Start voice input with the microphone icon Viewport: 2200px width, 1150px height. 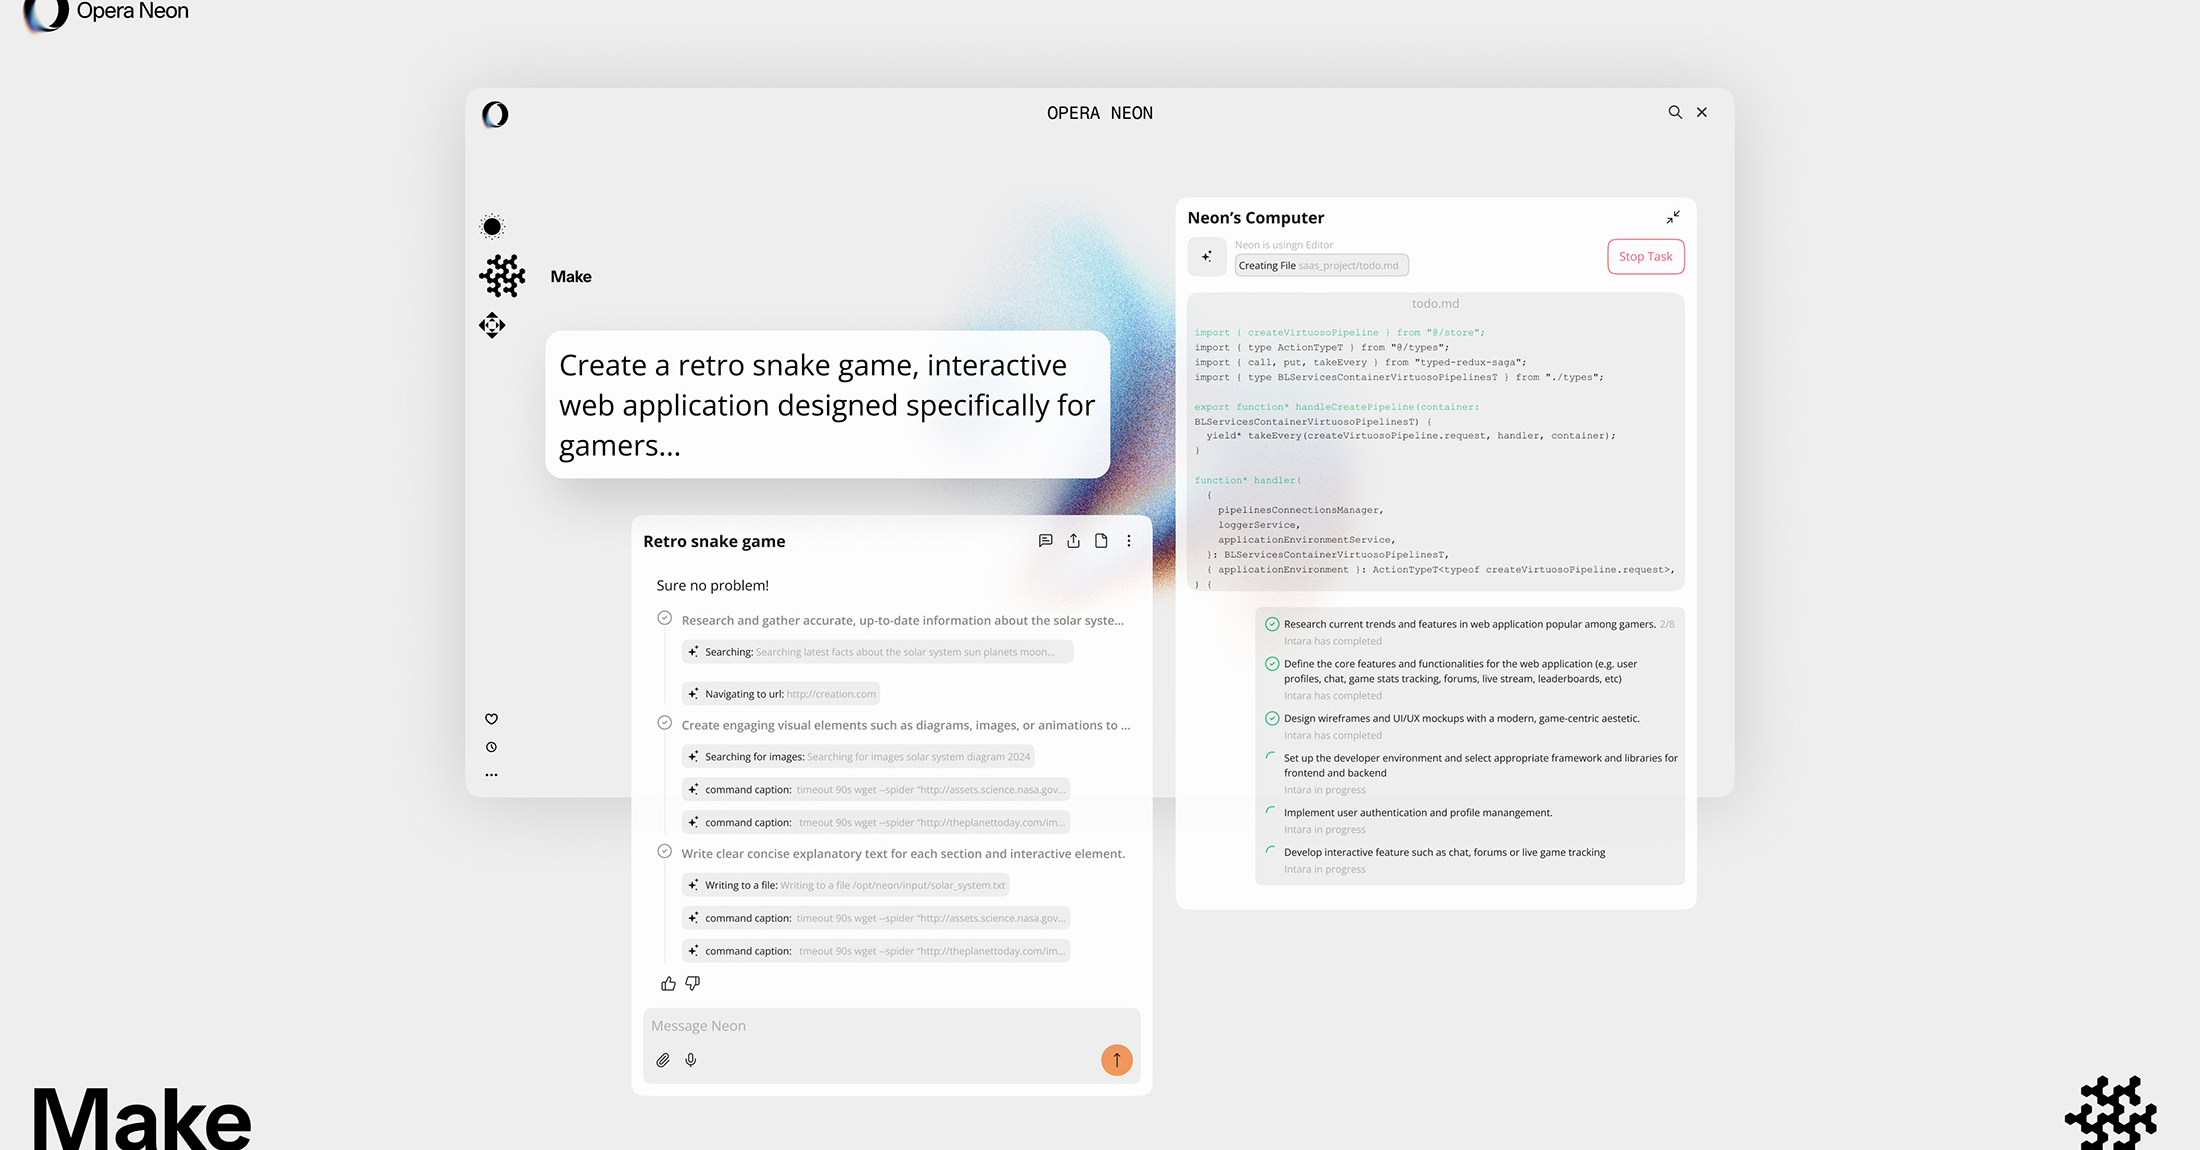click(691, 1060)
